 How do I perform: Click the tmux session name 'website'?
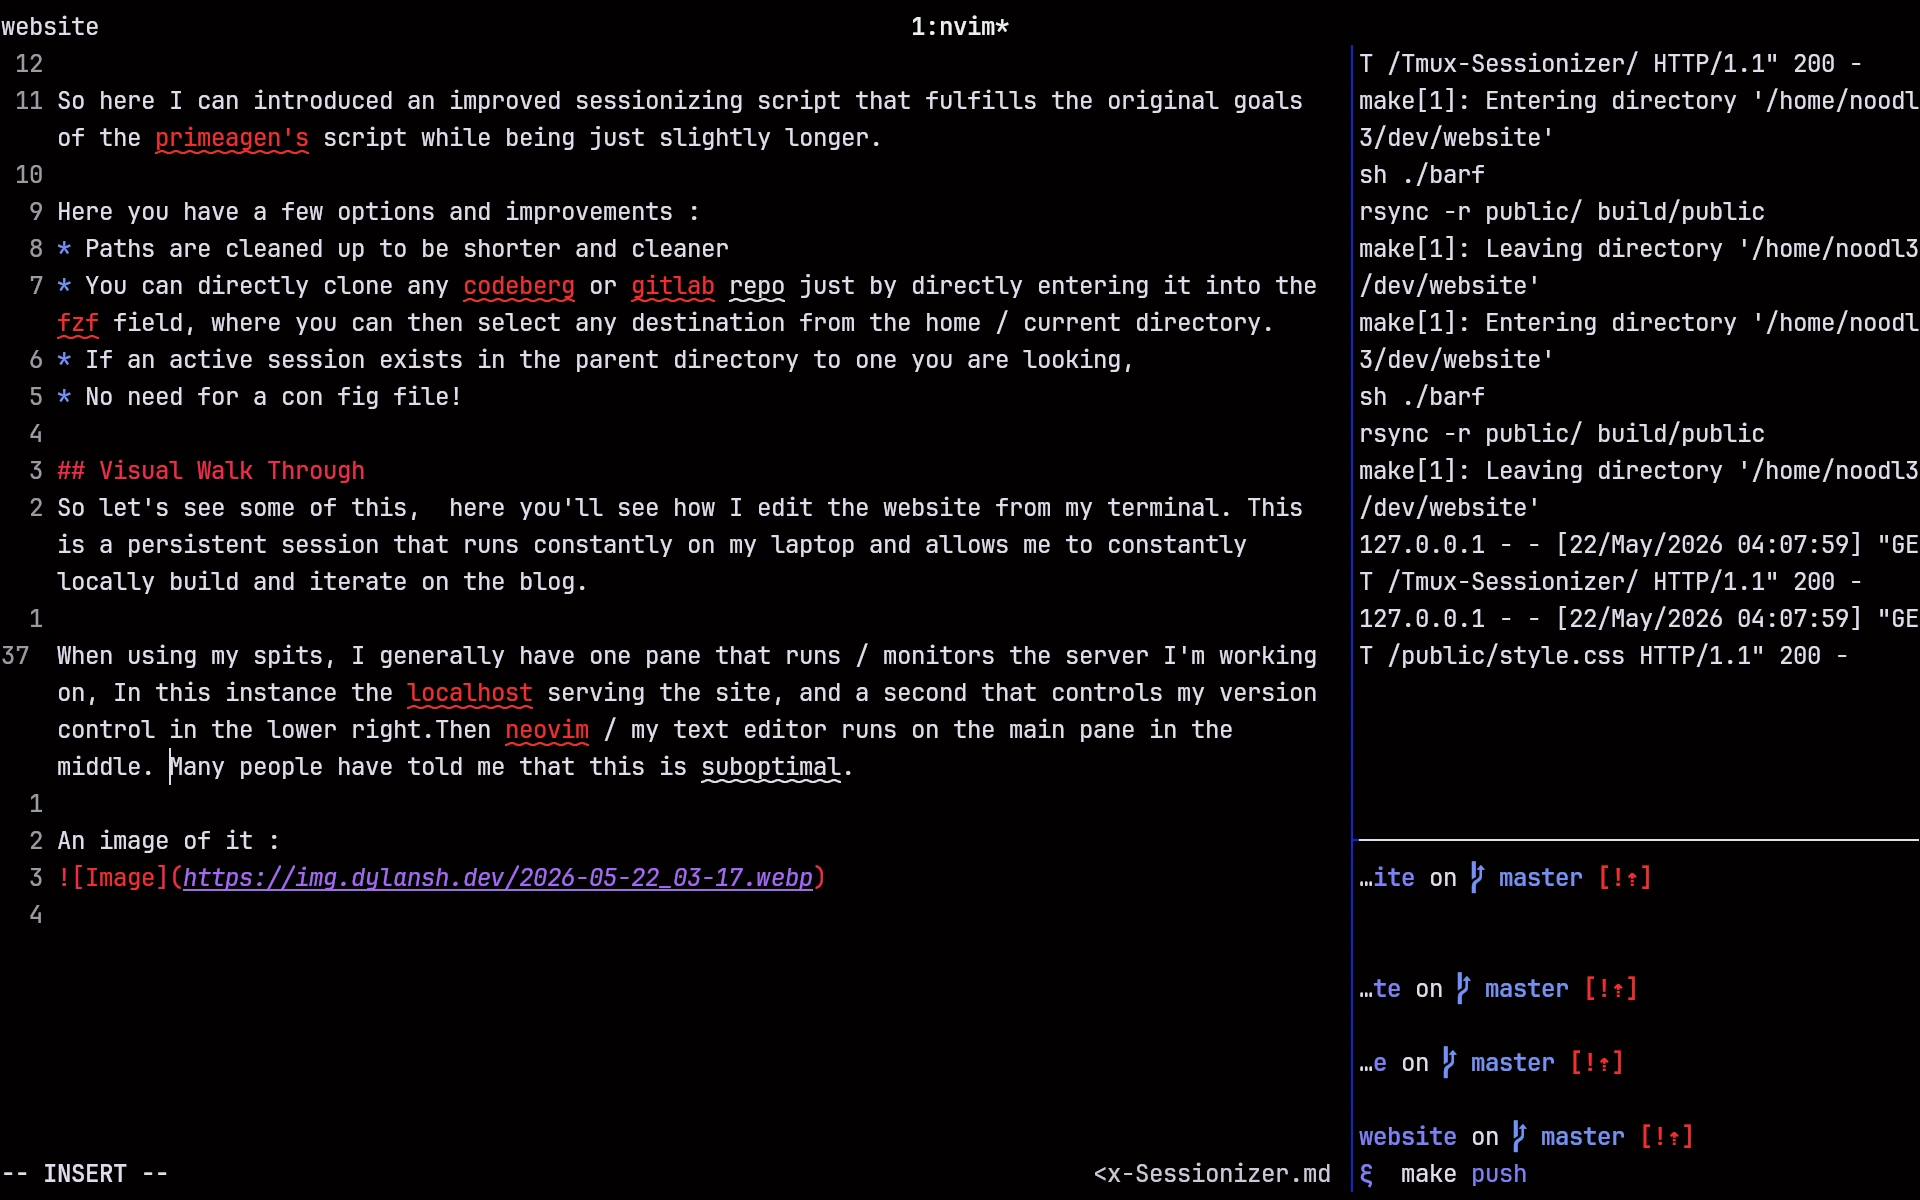(50, 27)
